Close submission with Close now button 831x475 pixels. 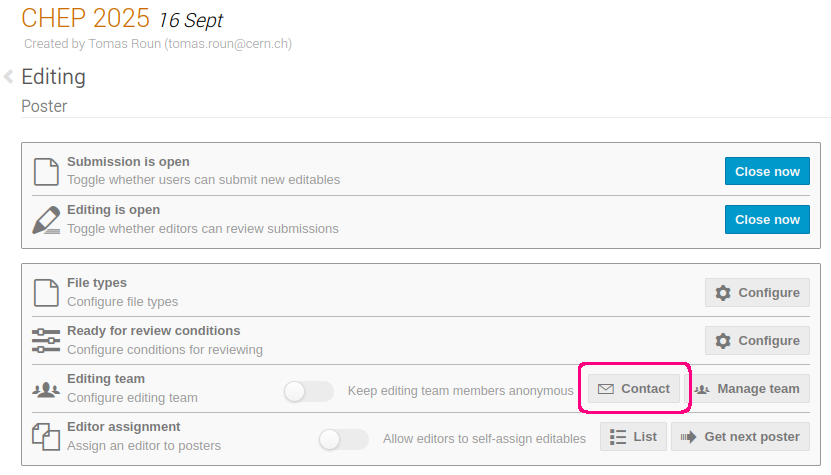tap(767, 171)
